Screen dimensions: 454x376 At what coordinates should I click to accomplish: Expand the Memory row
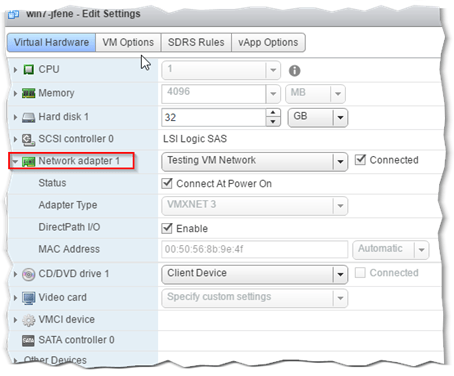point(15,93)
